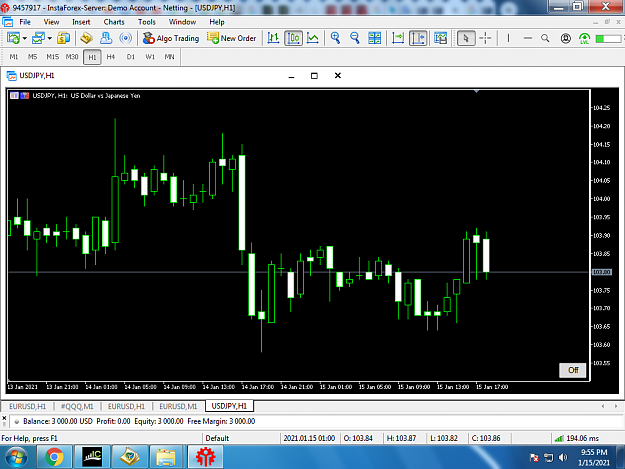Click the chart shift triangle marker

[476, 91]
